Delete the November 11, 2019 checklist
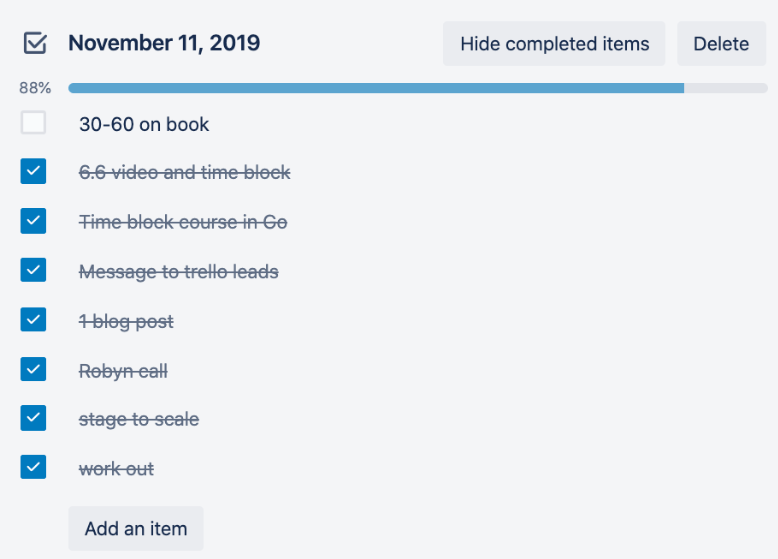This screenshot has height=559, width=778. [x=721, y=44]
